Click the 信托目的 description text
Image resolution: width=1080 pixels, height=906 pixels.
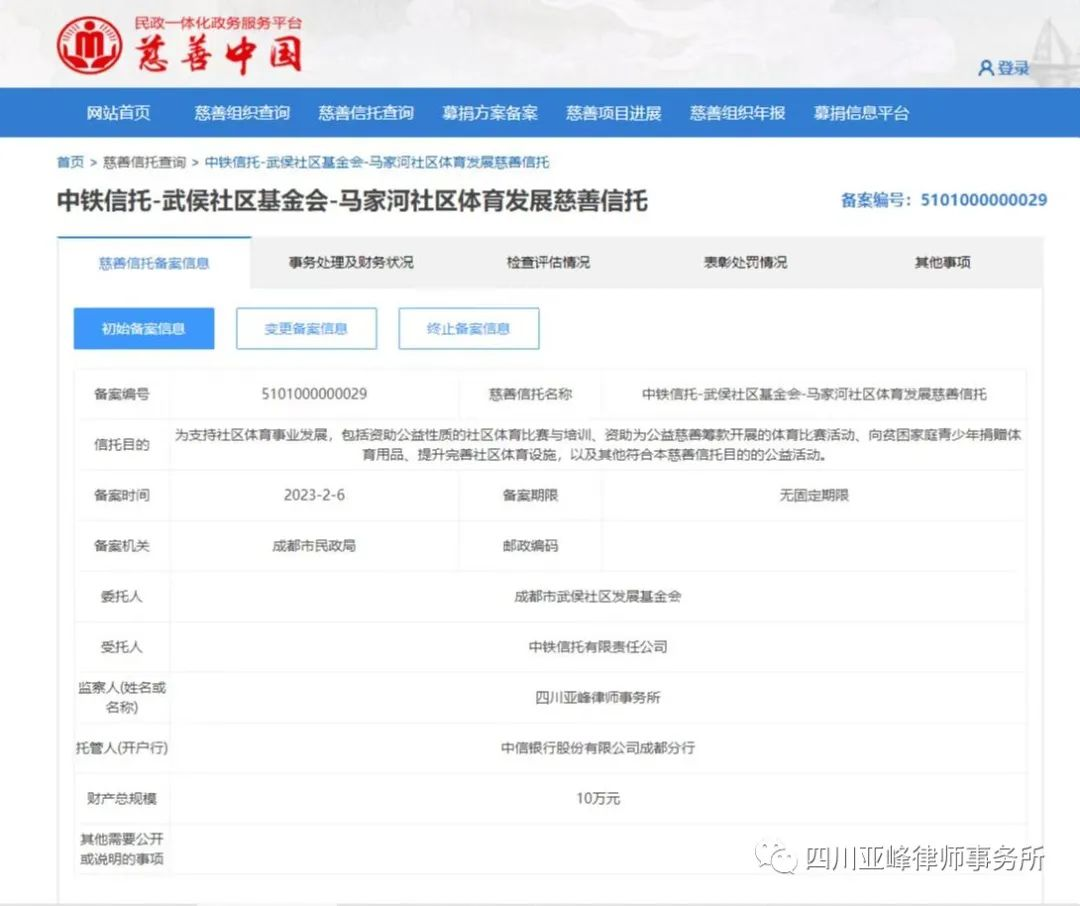click(598, 444)
